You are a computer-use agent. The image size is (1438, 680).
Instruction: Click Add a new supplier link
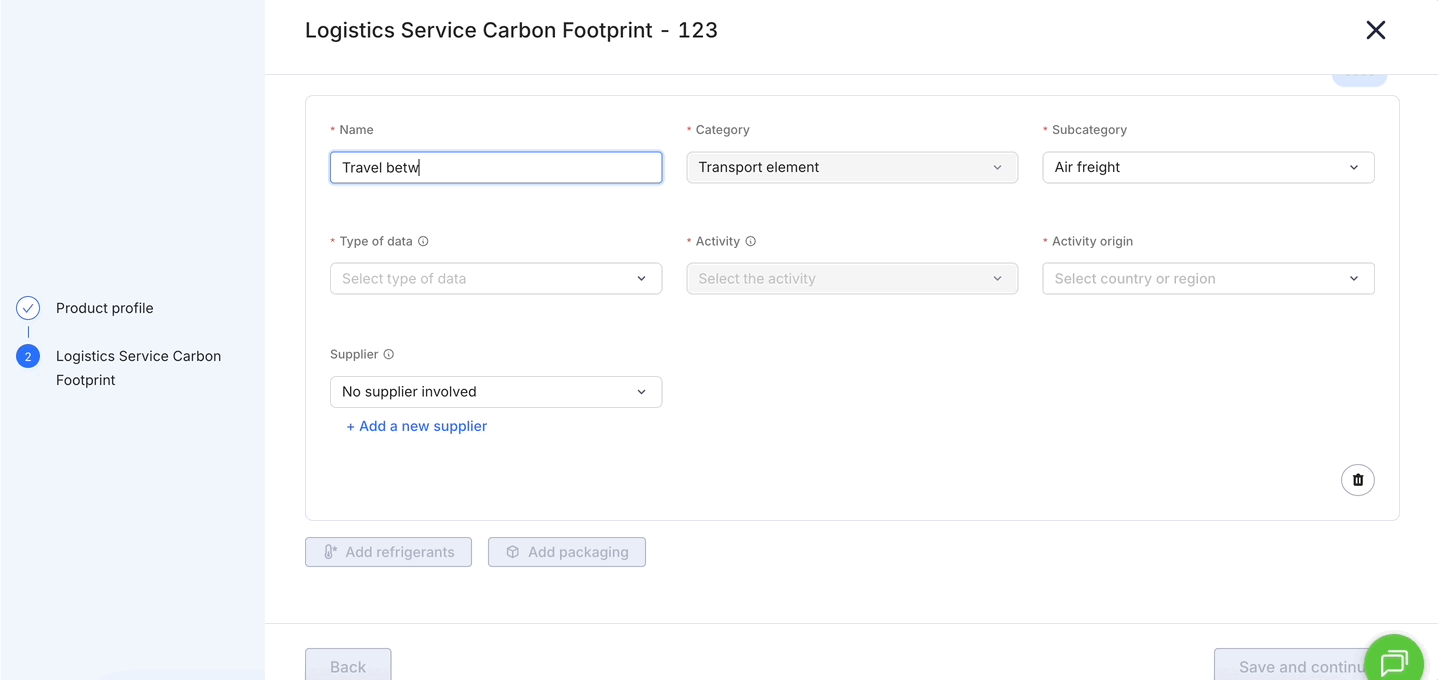pos(416,426)
